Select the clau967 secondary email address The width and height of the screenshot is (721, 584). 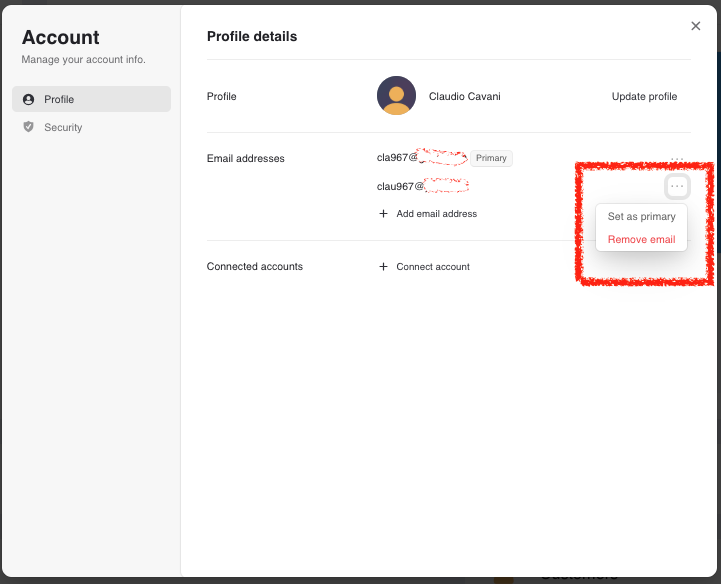coord(422,186)
